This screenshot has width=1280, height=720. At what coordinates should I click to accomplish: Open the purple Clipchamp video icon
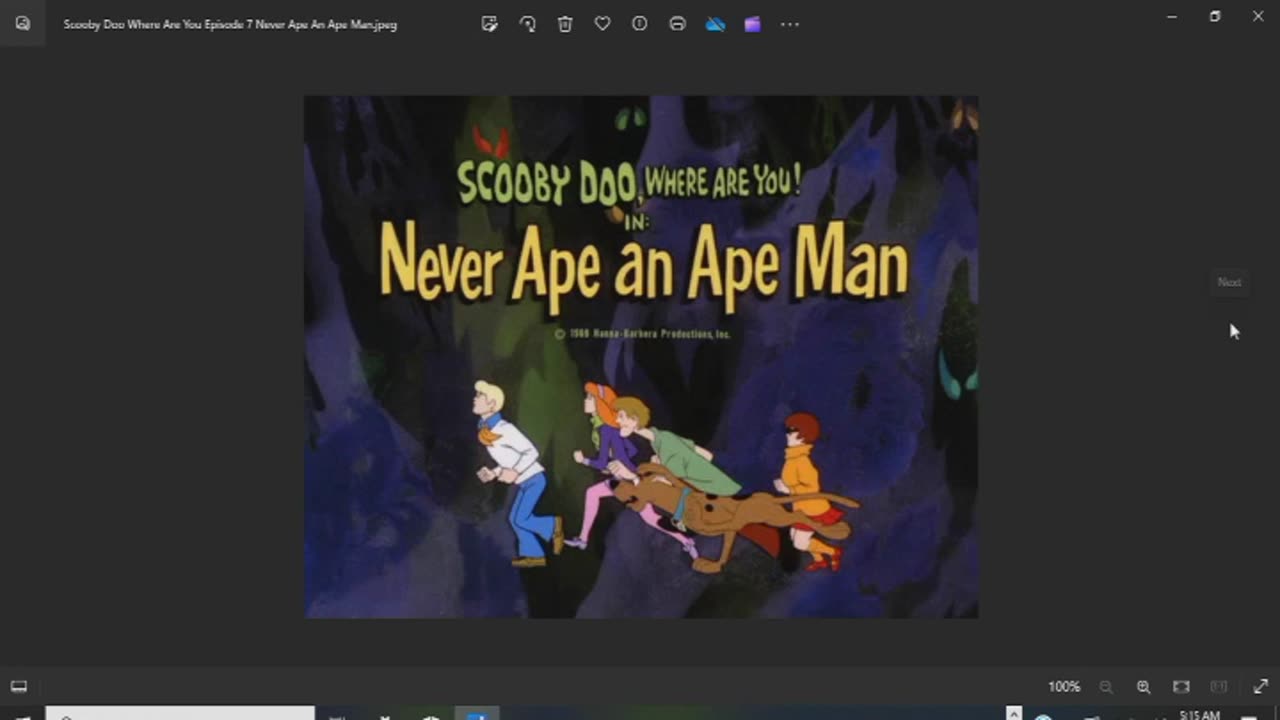click(x=752, y=24)
